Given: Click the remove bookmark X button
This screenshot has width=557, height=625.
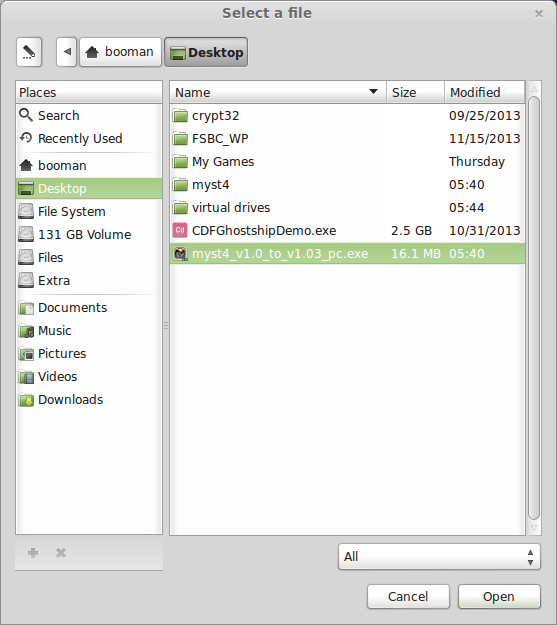Looking at the screenshot, I should pyautogui.click(x=61, y=553).
